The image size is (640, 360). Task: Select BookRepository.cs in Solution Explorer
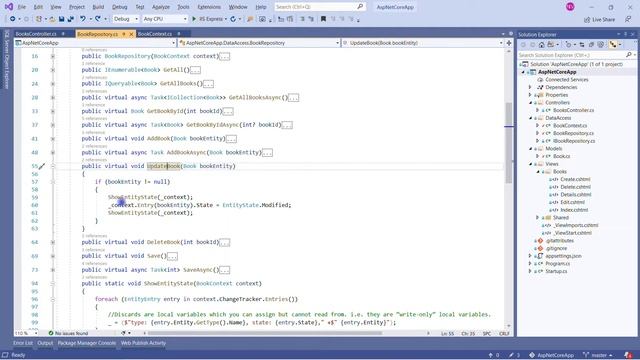click(x=573, y=133)
